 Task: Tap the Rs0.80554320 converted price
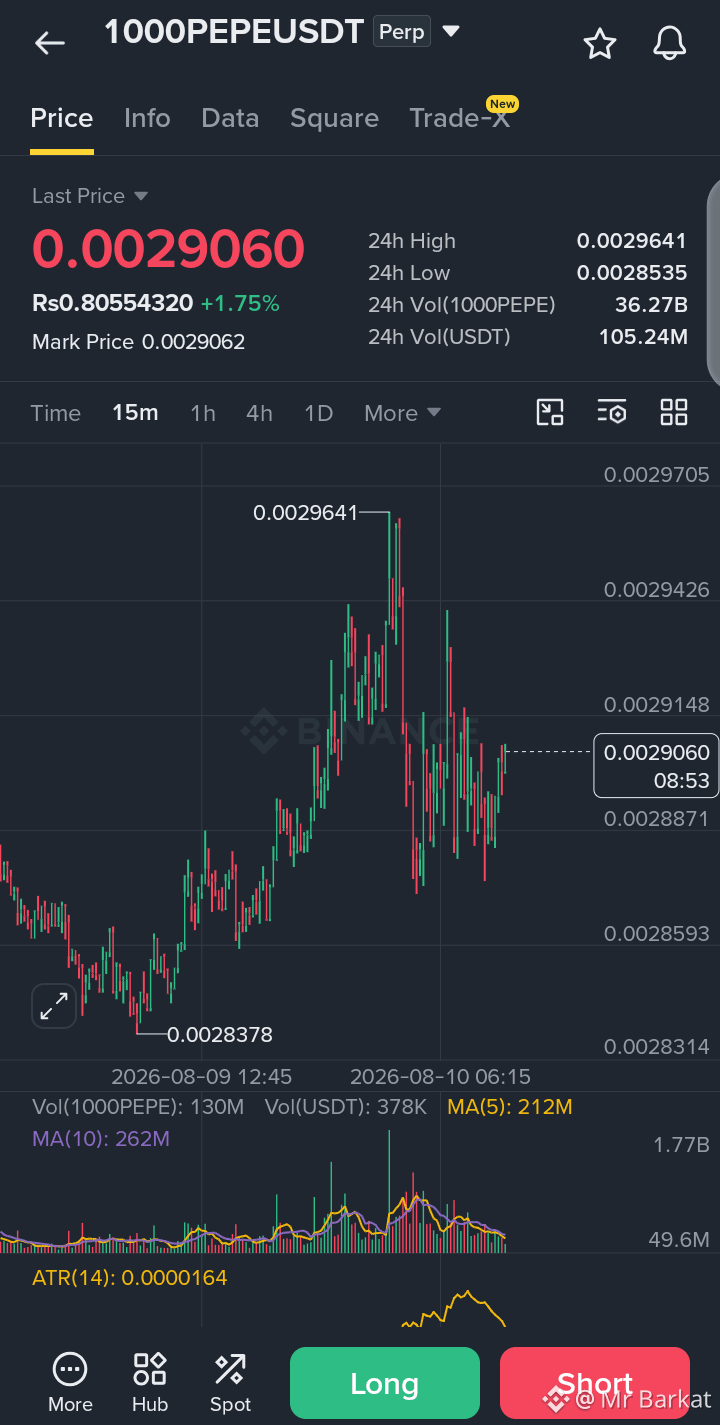pyautogui.click(x=112, y=304)
